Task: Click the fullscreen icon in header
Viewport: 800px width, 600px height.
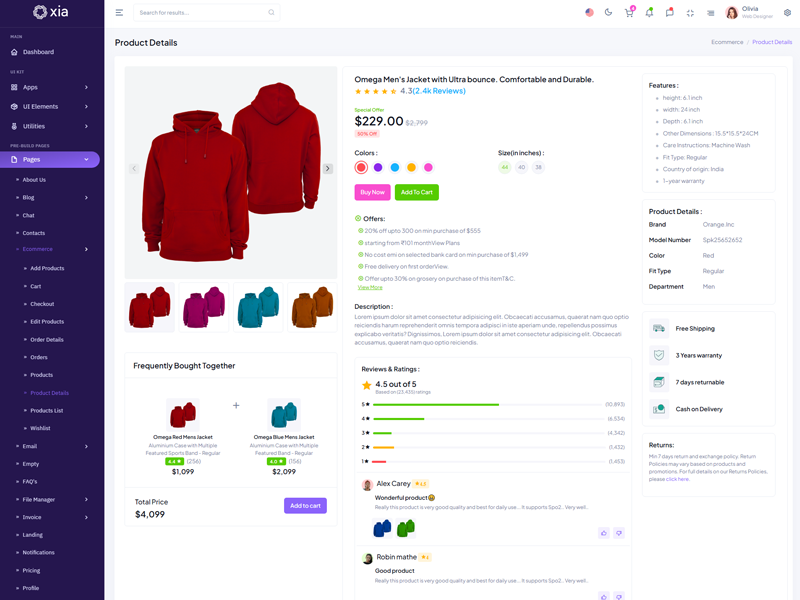Action: click(x=690, y=13)
